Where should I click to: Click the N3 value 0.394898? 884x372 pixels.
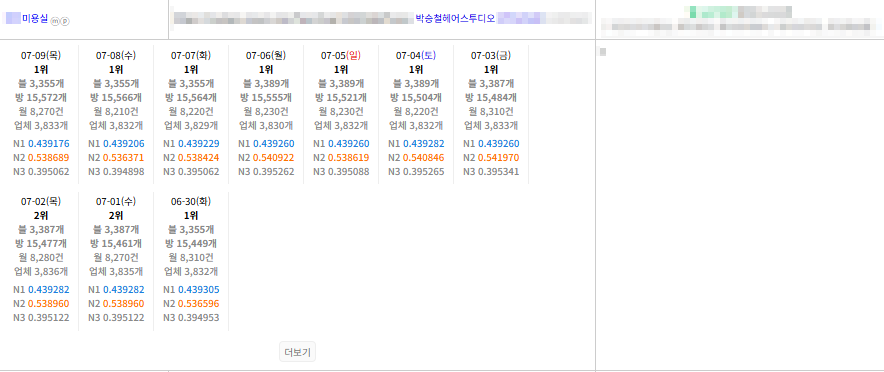pos(124,171)
